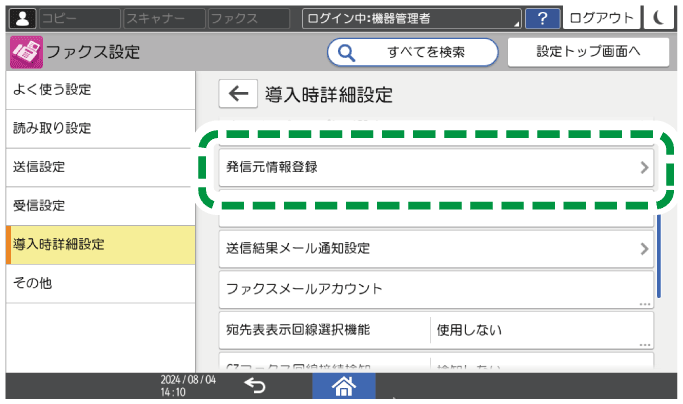
Task: Select よく使う設定 in sidebar
Action: 101,90
